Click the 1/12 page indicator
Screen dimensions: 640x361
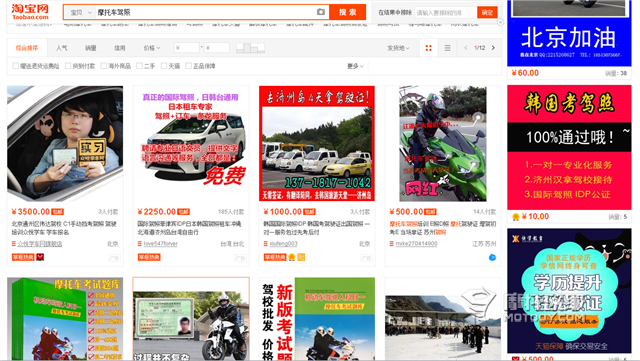tap(480, 48)
